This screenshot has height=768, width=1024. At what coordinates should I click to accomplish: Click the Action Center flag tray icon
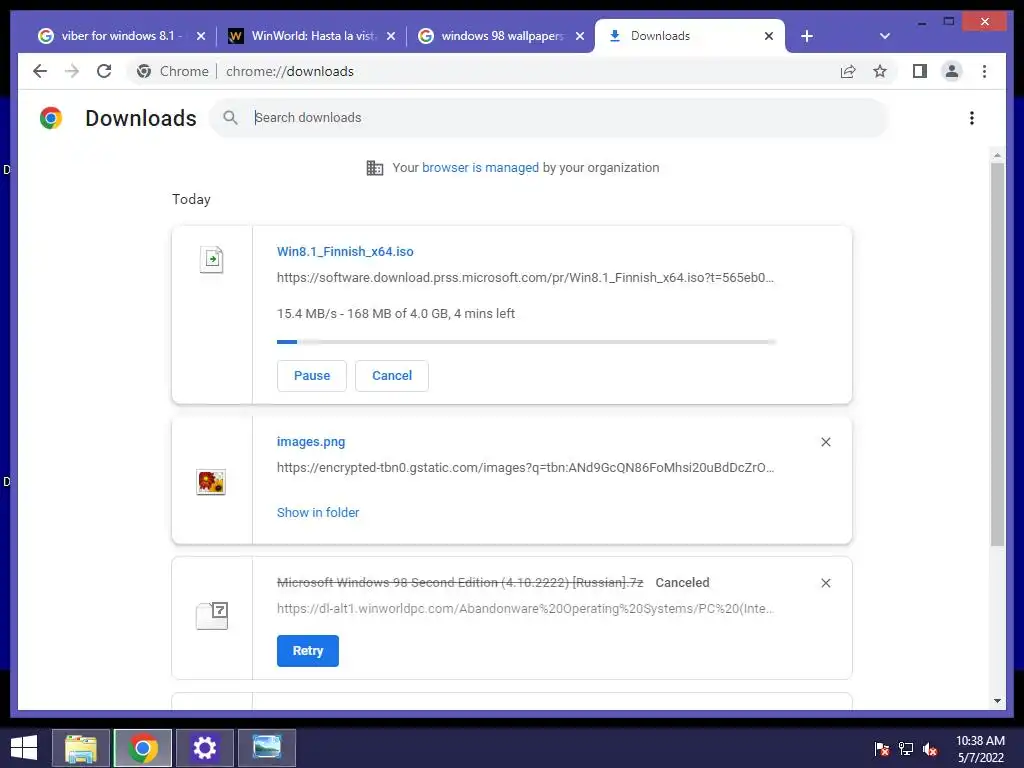[881, 749]
